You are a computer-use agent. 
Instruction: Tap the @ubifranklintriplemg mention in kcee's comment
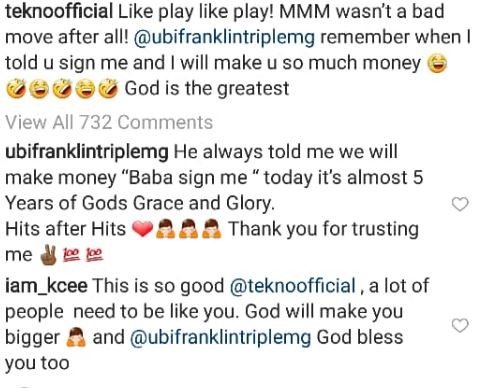pos(220,337)
